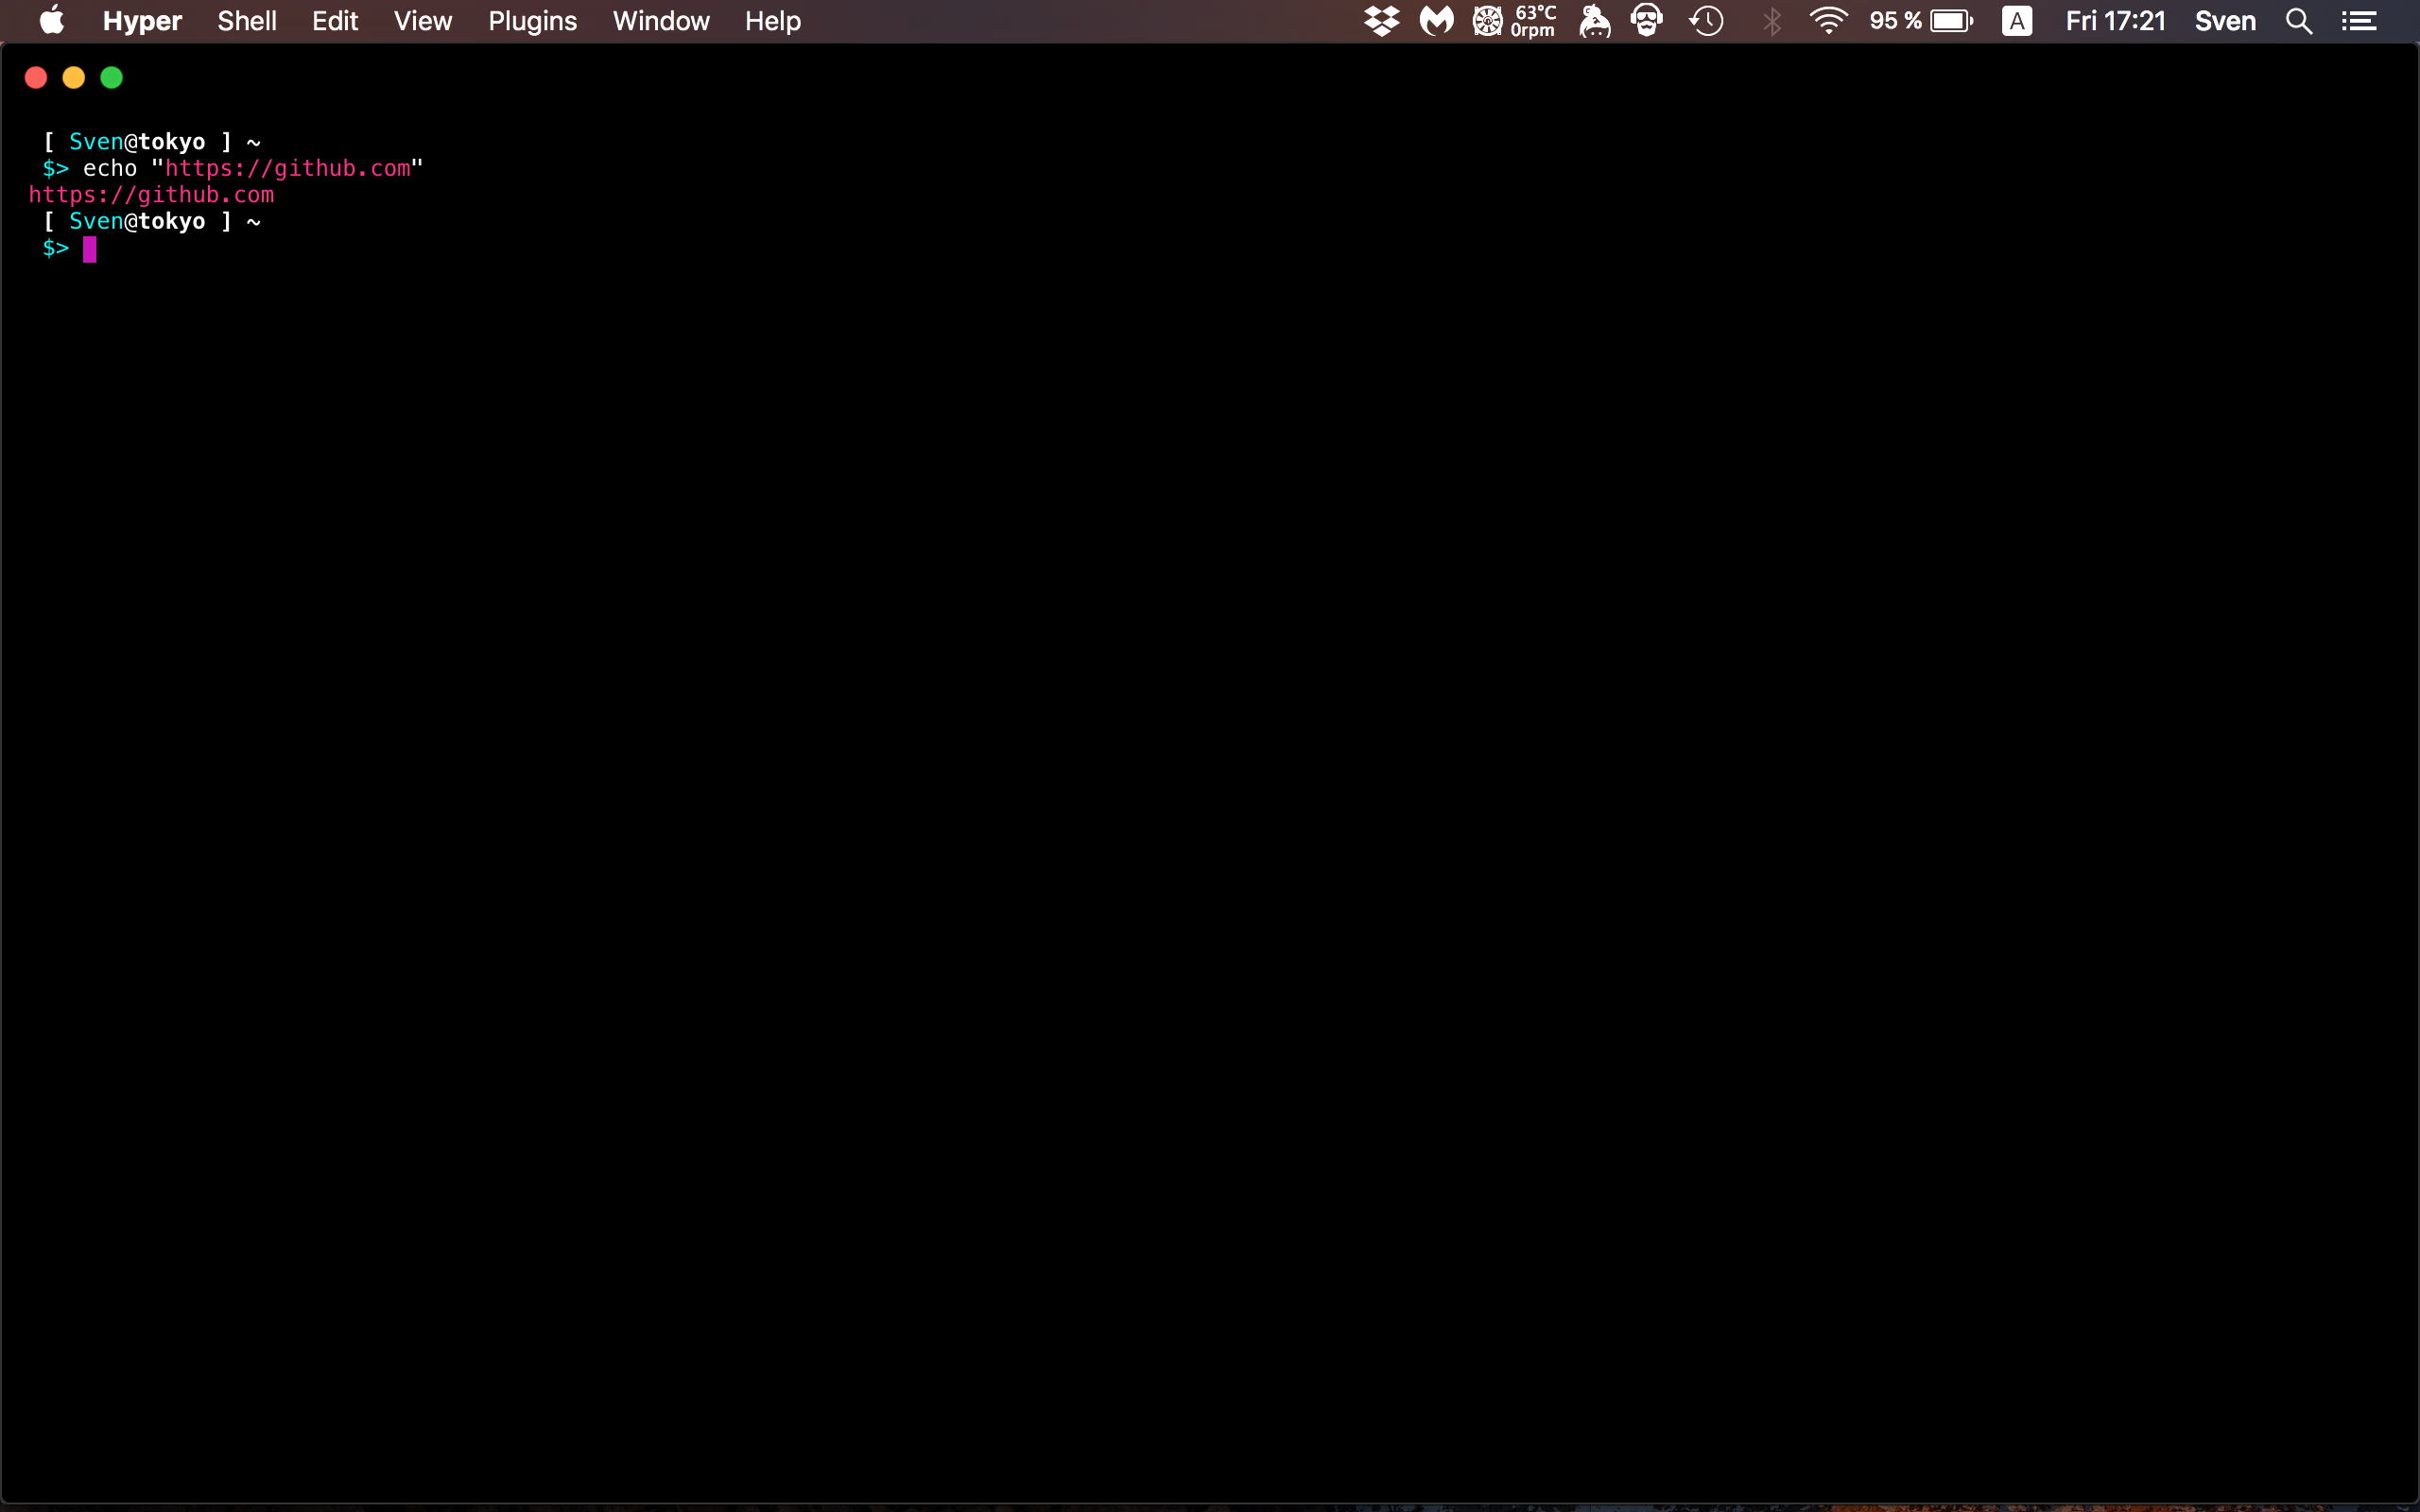Image resolution: width=2420 pixels, height=1512 pixels.
Task: Open the Apple menu
Action: (x=52, y=20)
